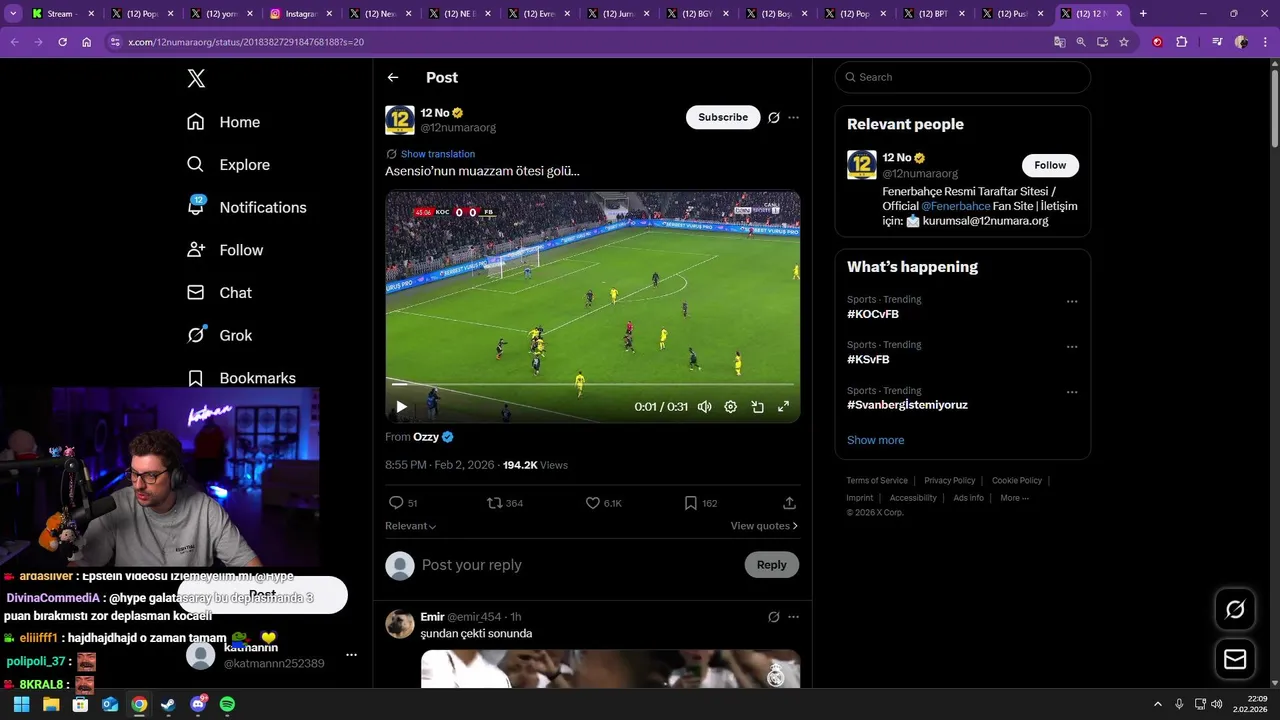Image resolution: width=1280 pixels, height=720 pixels.
Task: Reply using the comment icon with 51
Action: pyautogui.click(x=401, y=503)
